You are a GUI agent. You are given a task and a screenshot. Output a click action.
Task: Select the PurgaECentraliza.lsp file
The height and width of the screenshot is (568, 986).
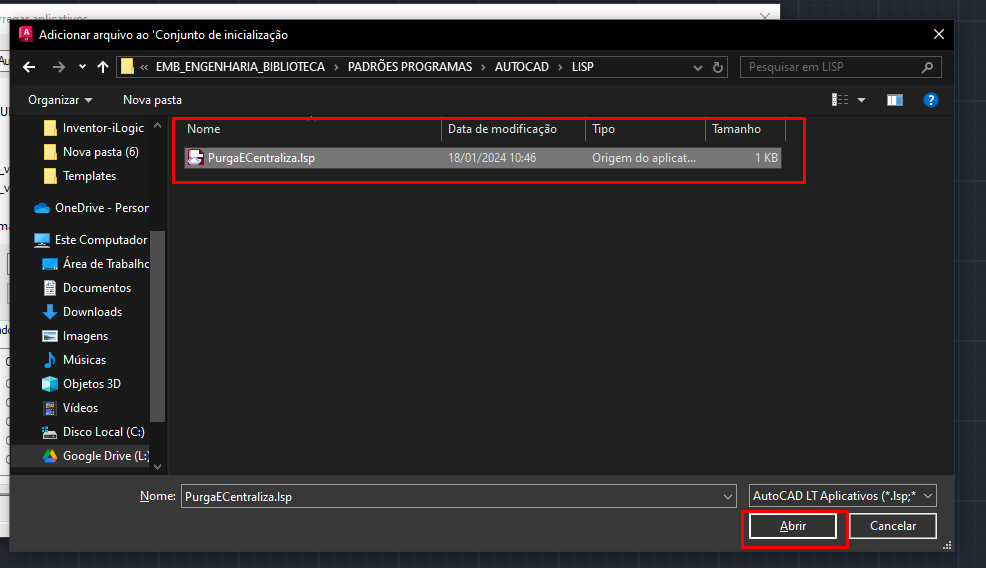[x=261, y=158]
